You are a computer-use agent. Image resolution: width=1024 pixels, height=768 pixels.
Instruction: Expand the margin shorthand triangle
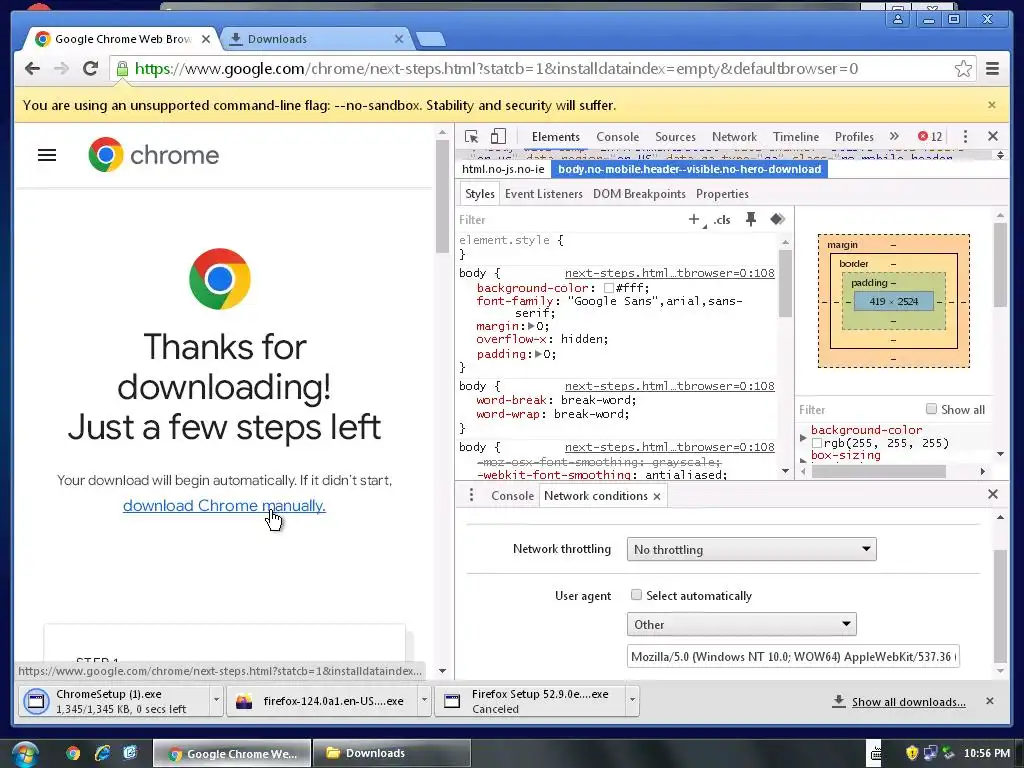(x=532, y=326)
